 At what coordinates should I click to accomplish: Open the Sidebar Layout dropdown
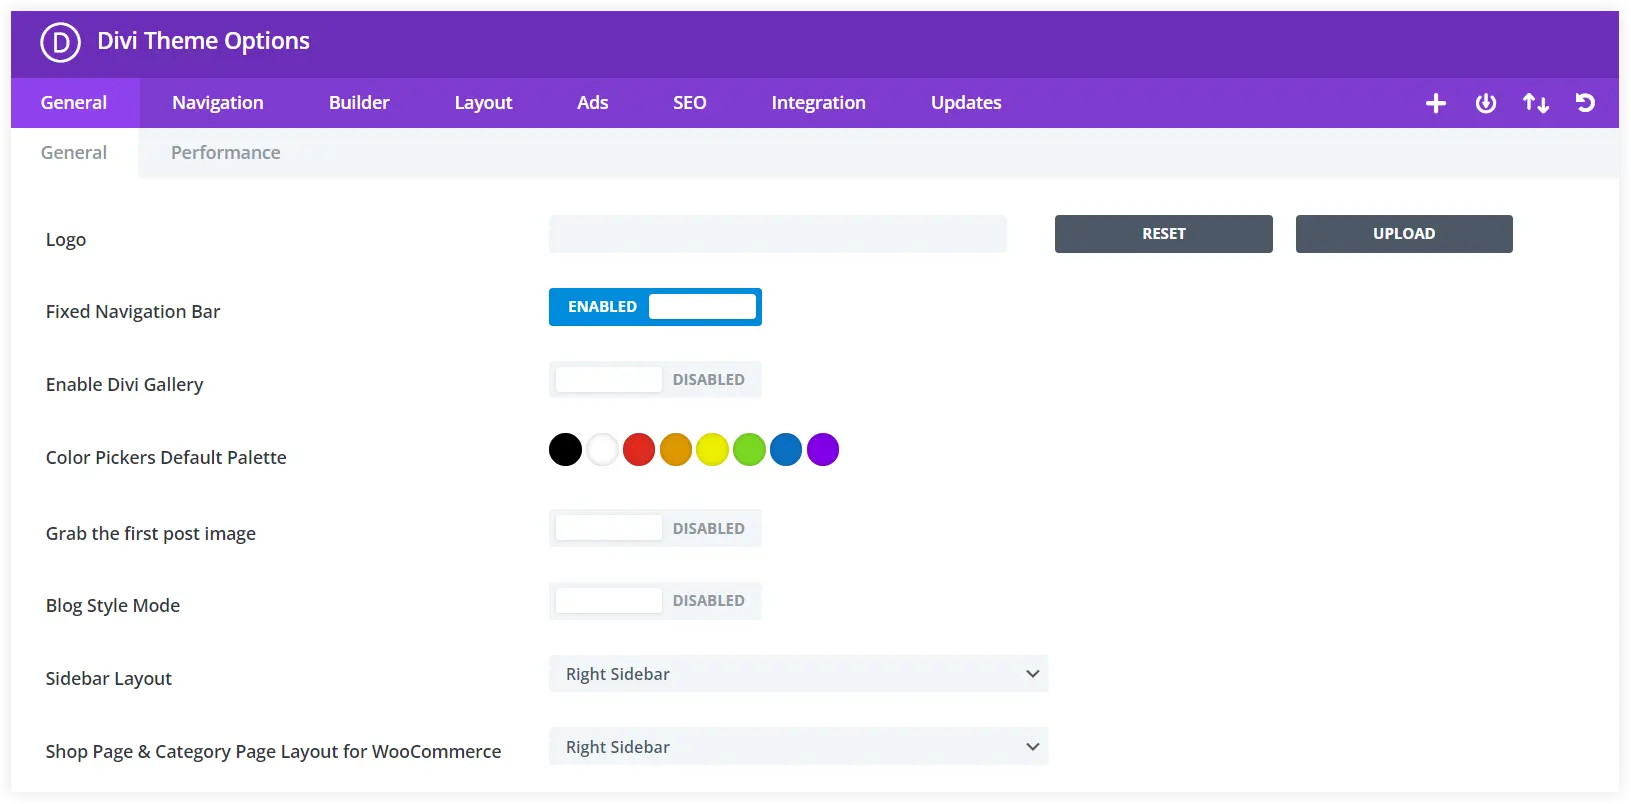[x=798, y=674]
